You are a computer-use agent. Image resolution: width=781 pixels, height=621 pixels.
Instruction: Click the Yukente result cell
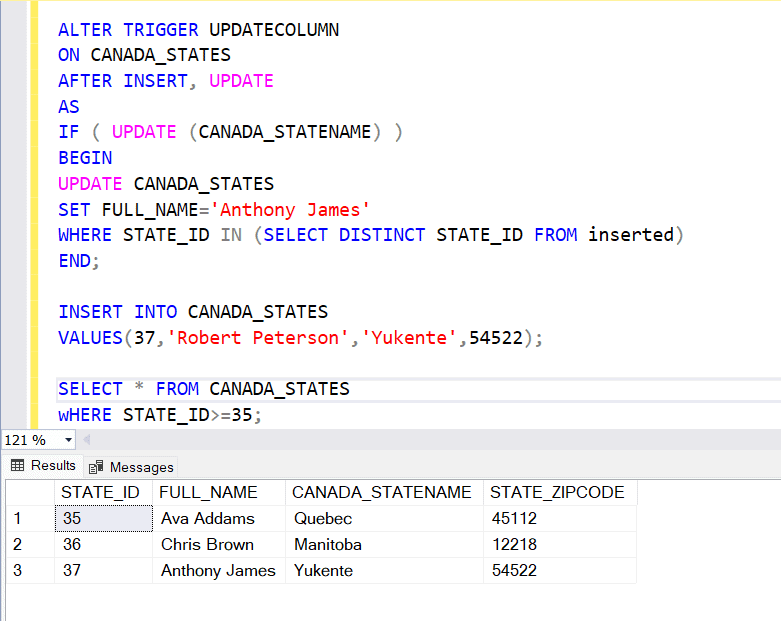point(385,570)
